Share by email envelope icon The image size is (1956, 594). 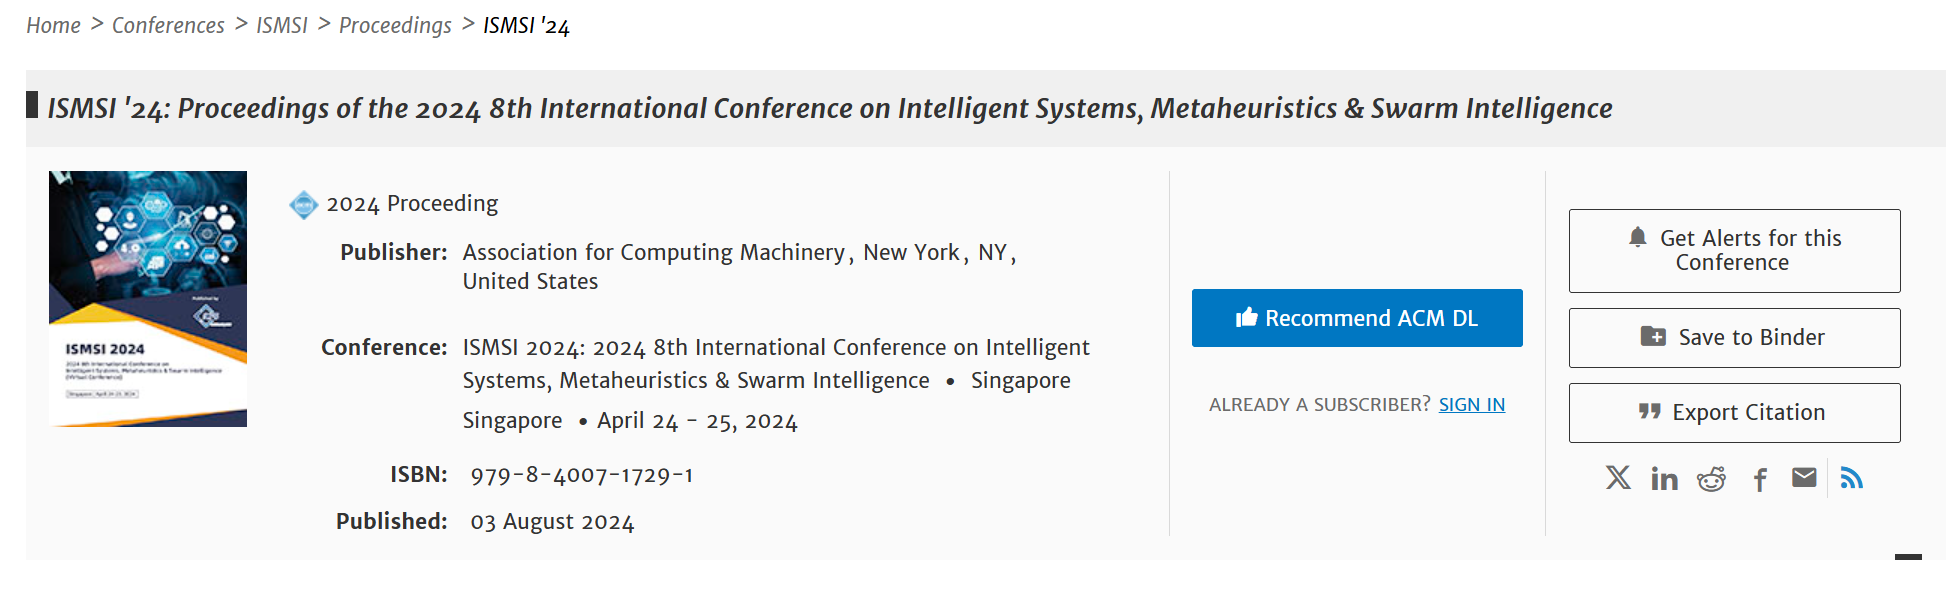[x=1804, y=478]
